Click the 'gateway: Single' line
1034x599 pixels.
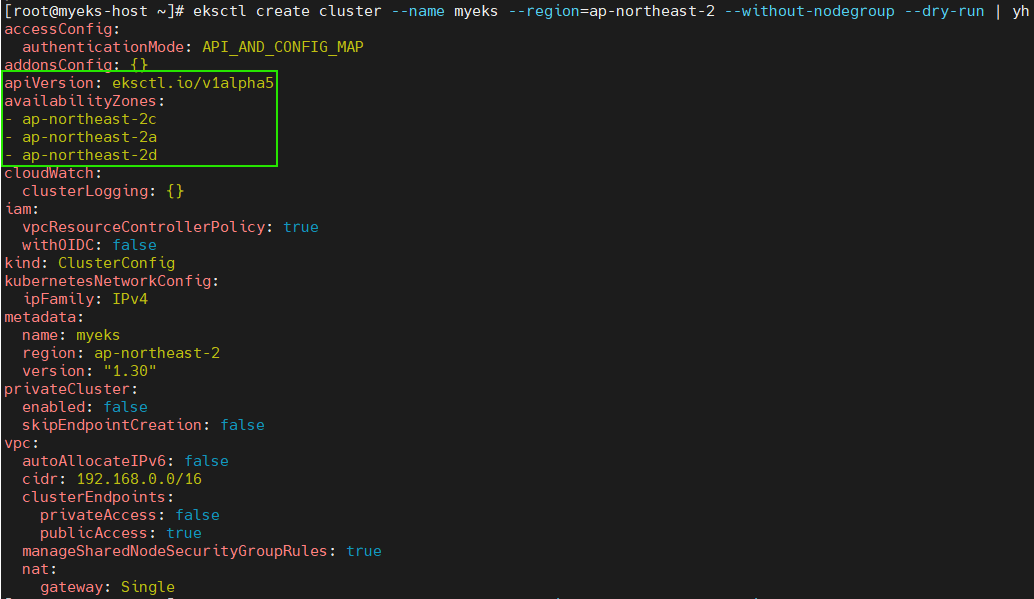pos(107,586)
